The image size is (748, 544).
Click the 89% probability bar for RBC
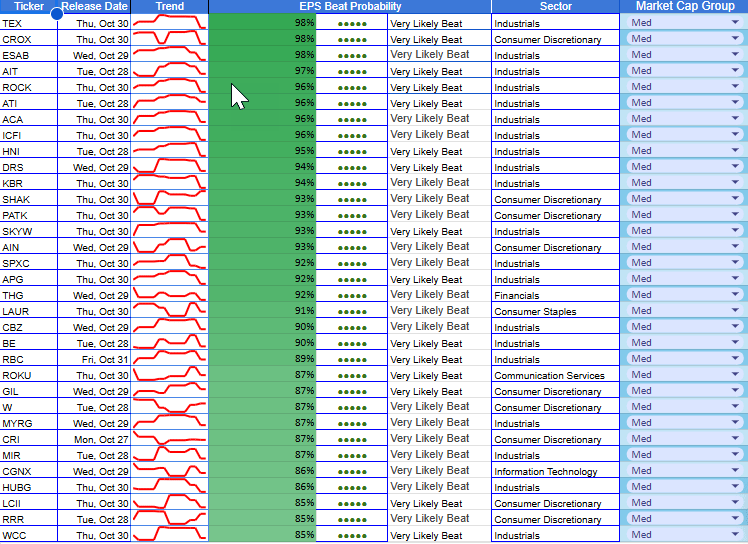pos(262,358)
